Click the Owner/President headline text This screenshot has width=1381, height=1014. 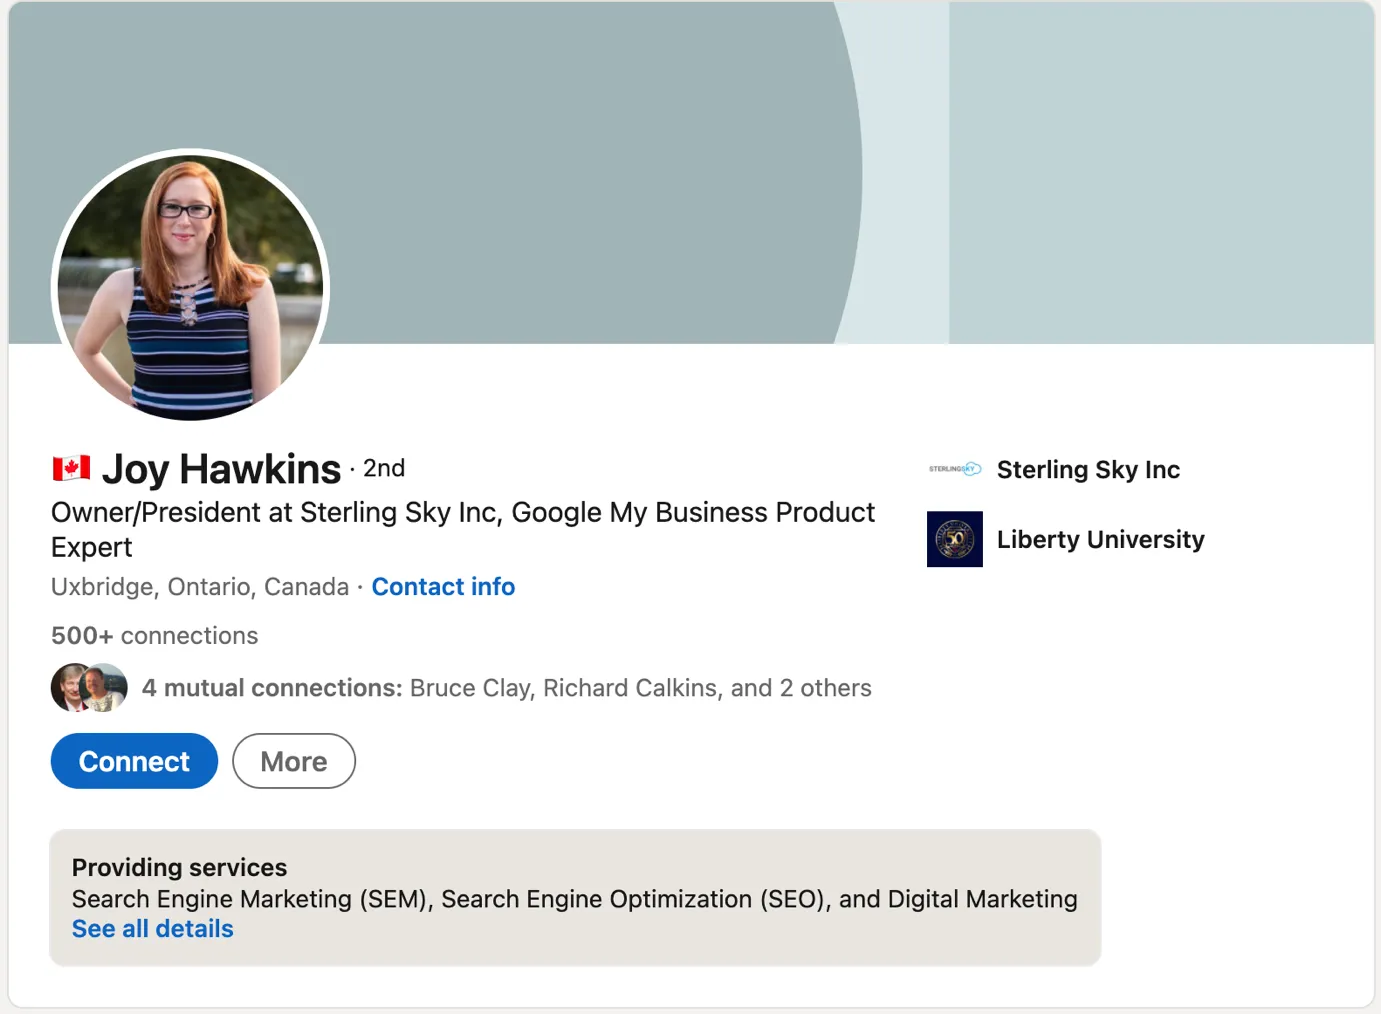462,513
